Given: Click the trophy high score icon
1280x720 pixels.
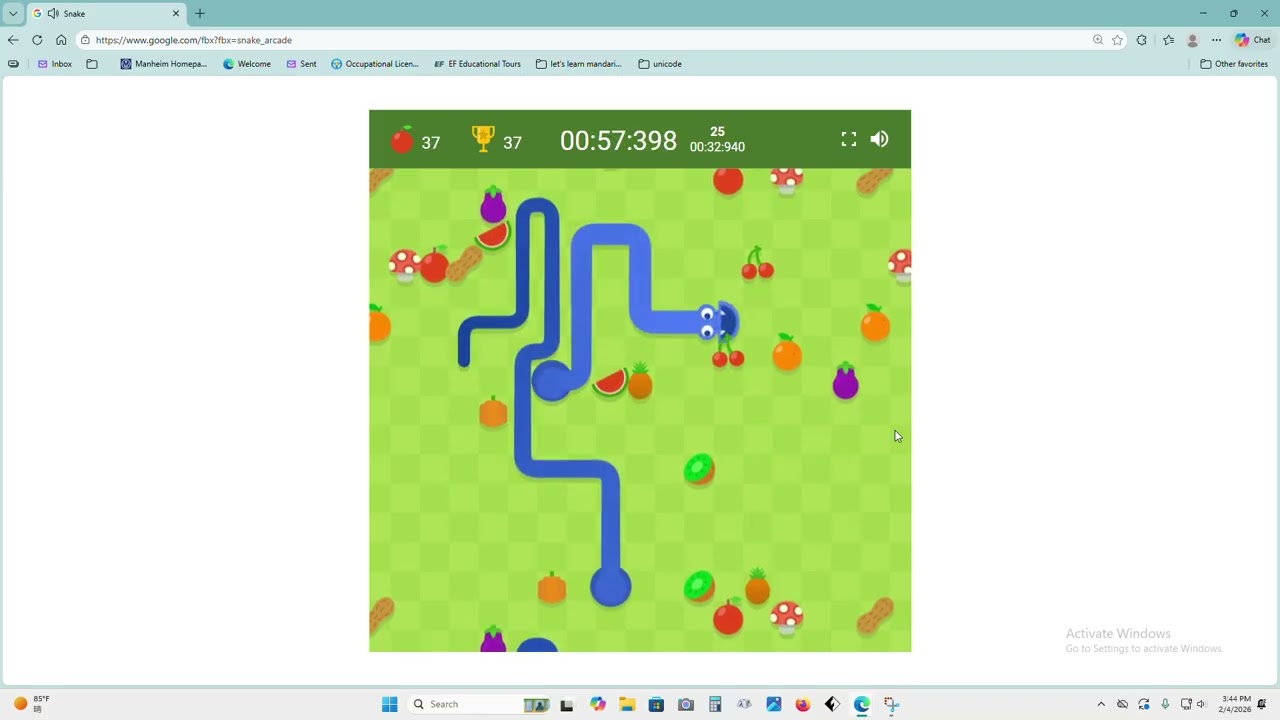Looking at the screenshot, I should coord(483,139).
